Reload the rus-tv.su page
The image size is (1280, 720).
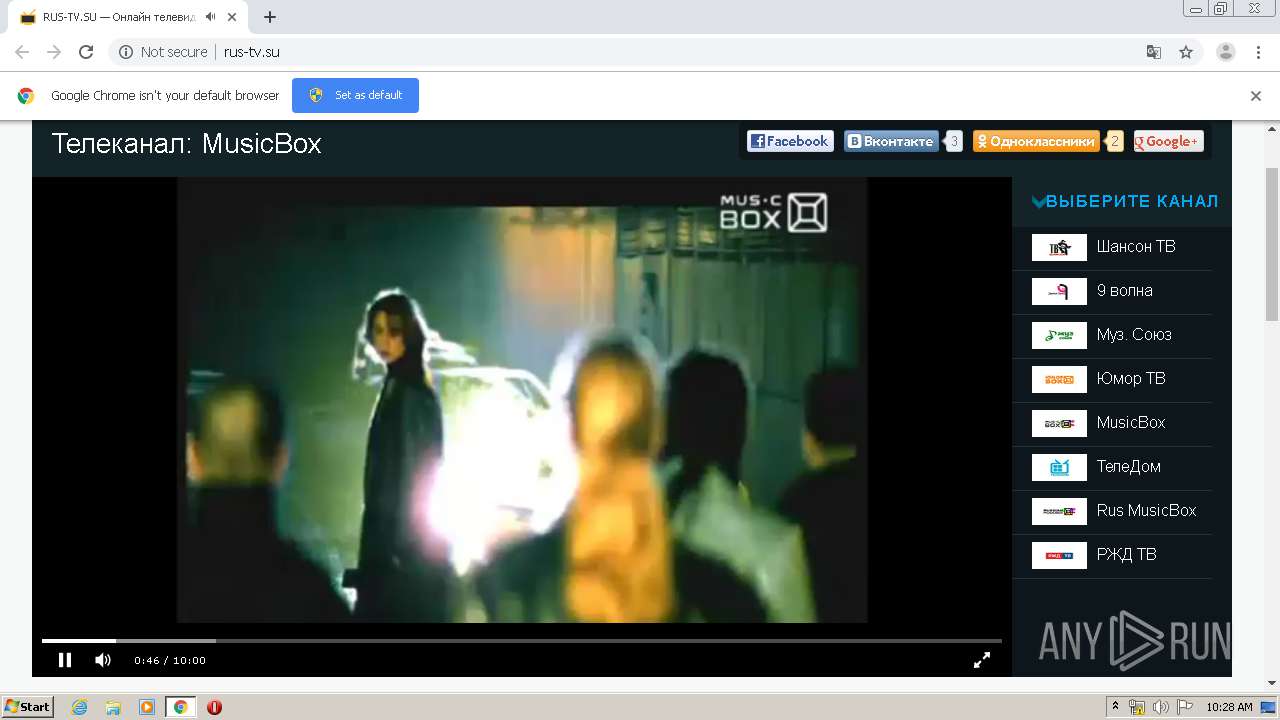tap(86, 52)
